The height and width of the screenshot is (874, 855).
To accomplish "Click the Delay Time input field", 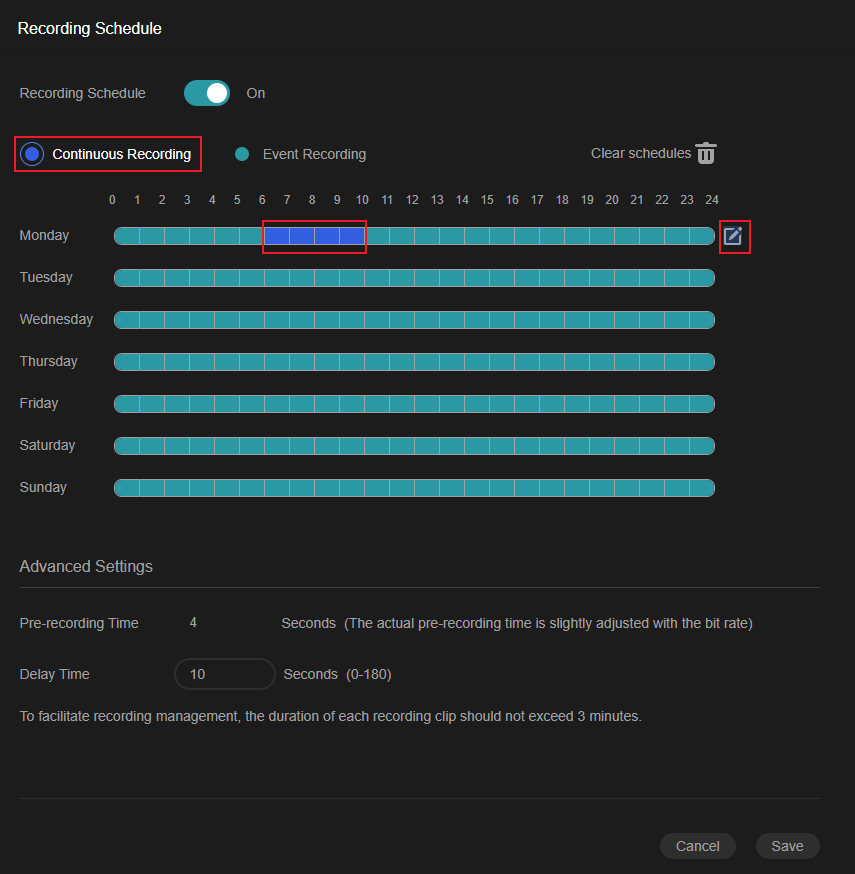I will (225, 674).
